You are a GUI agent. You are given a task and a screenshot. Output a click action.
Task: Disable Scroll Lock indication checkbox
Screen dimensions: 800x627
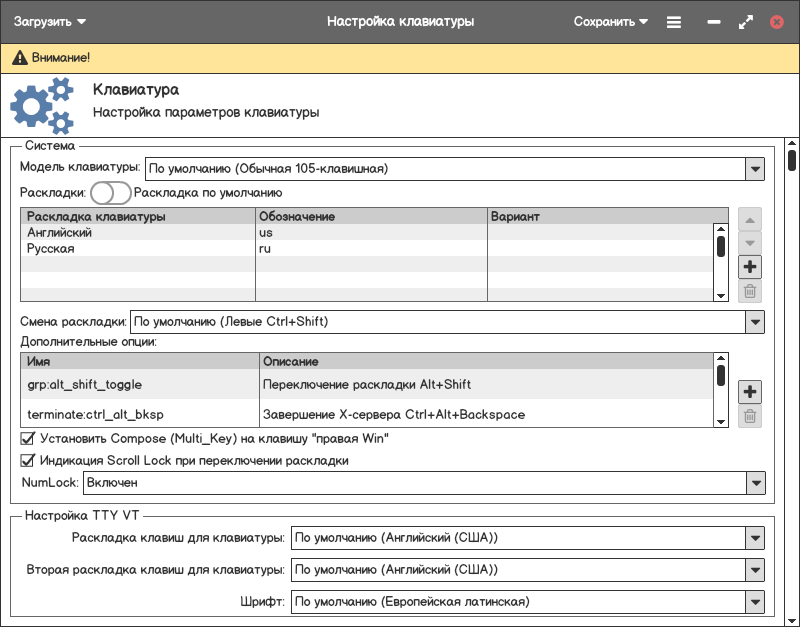[28, 461]
